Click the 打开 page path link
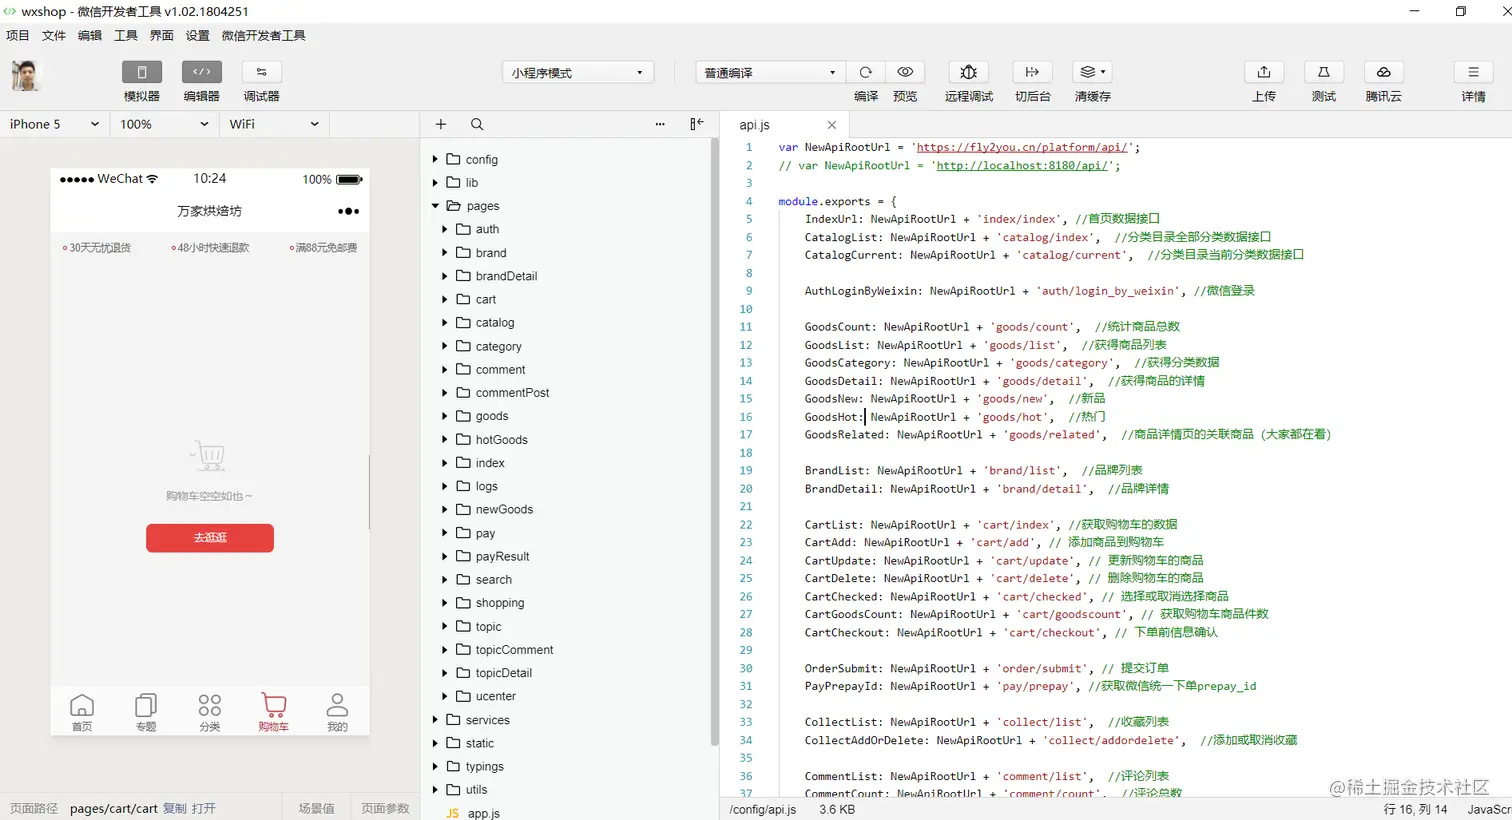 [203, 808]
